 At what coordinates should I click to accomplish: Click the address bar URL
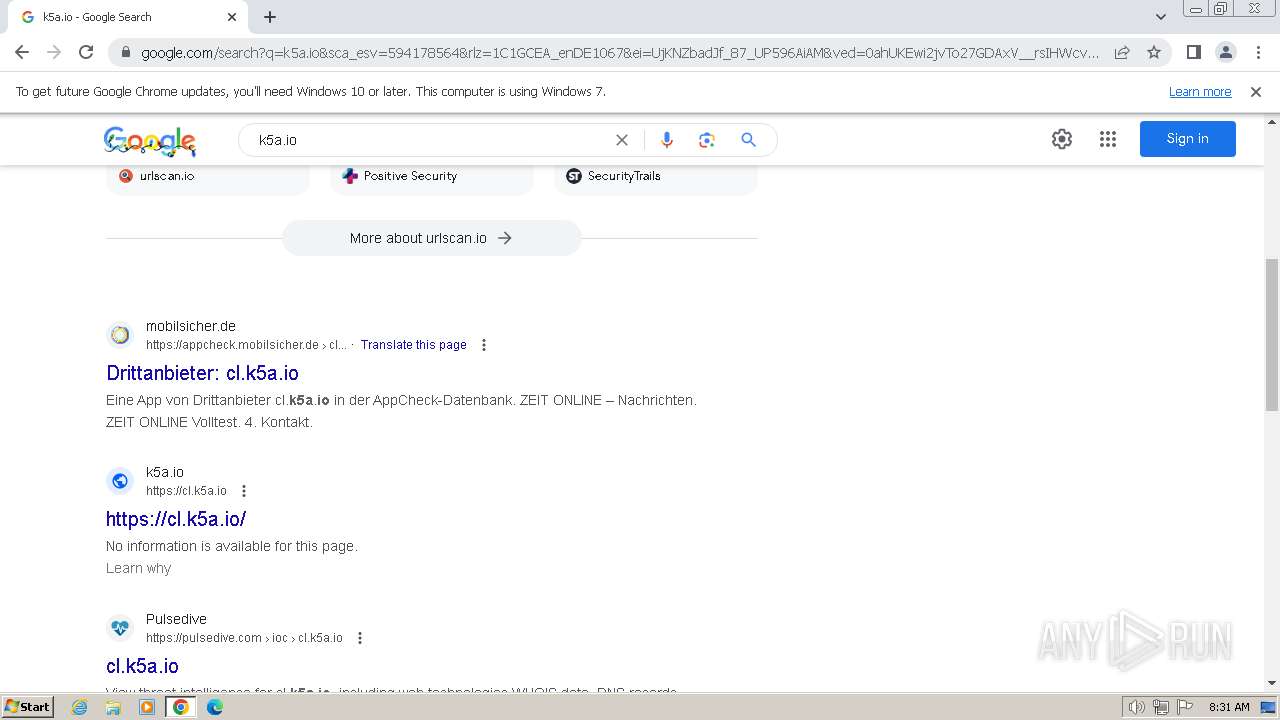tap(620, 53)
